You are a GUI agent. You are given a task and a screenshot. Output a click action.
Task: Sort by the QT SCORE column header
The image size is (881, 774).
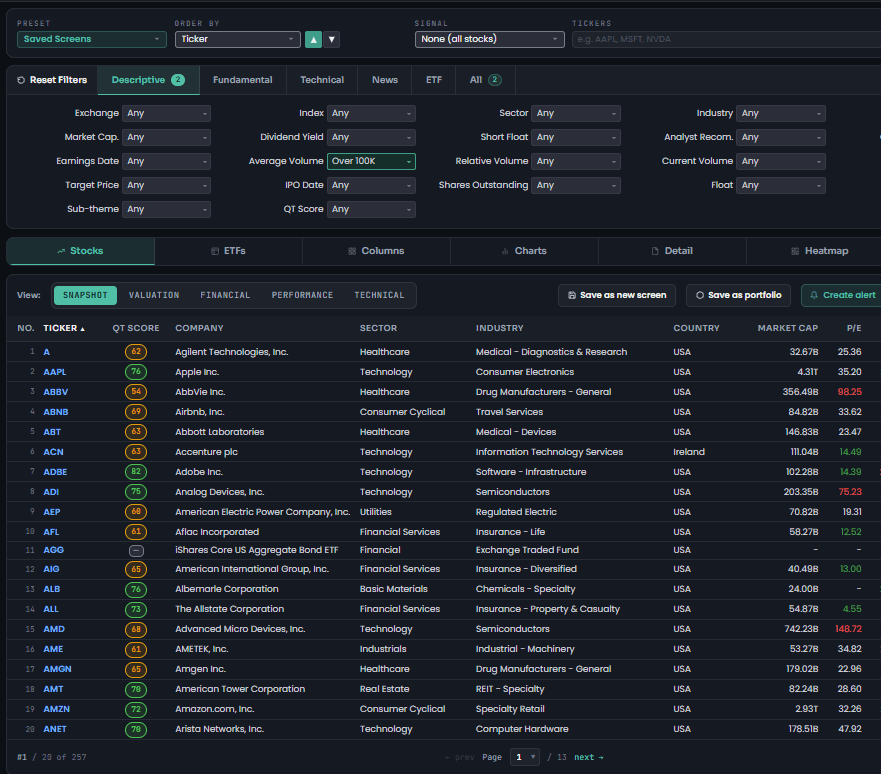(x=136, y=329)
